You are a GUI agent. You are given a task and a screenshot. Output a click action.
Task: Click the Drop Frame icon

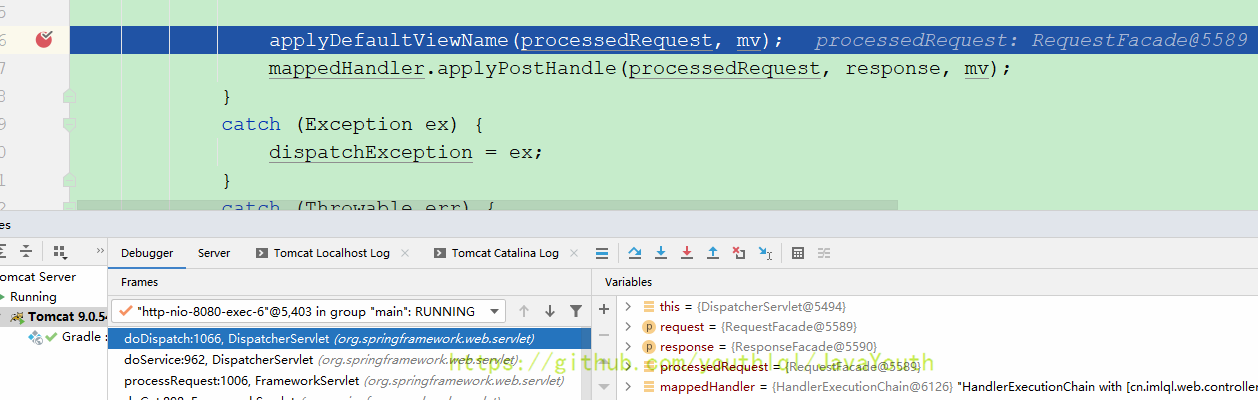coord(739,253)
